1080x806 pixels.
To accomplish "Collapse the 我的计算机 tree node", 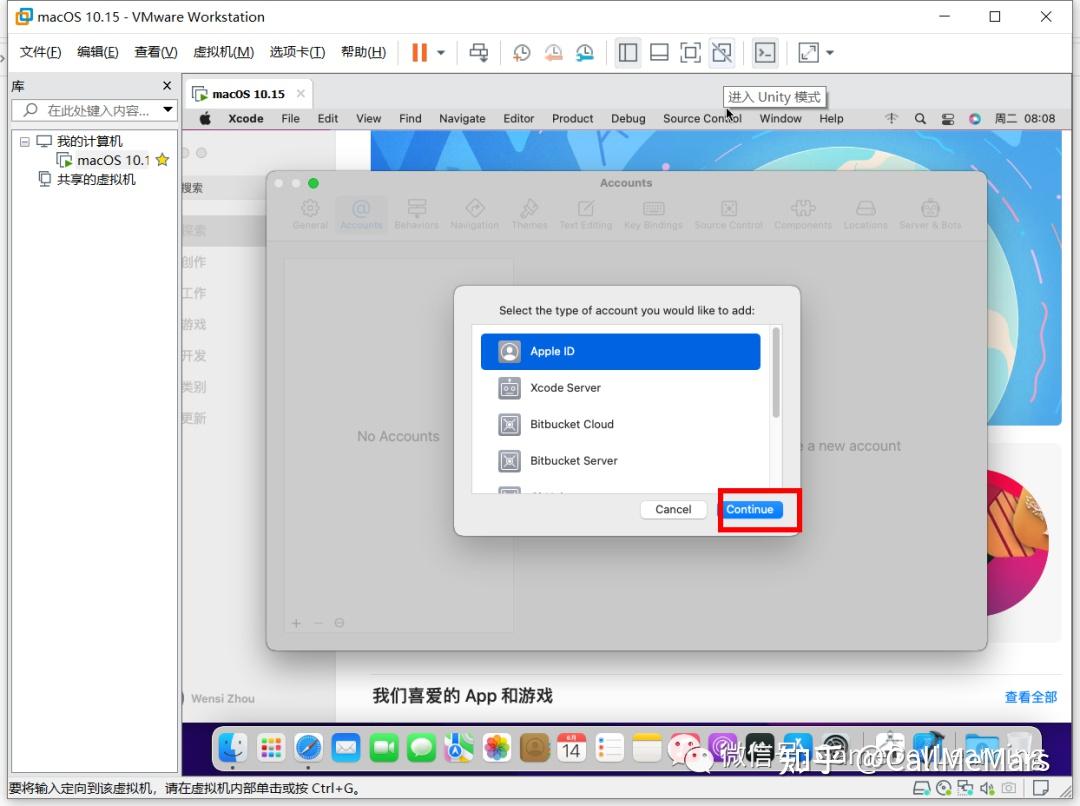I will tap(25, 141).
